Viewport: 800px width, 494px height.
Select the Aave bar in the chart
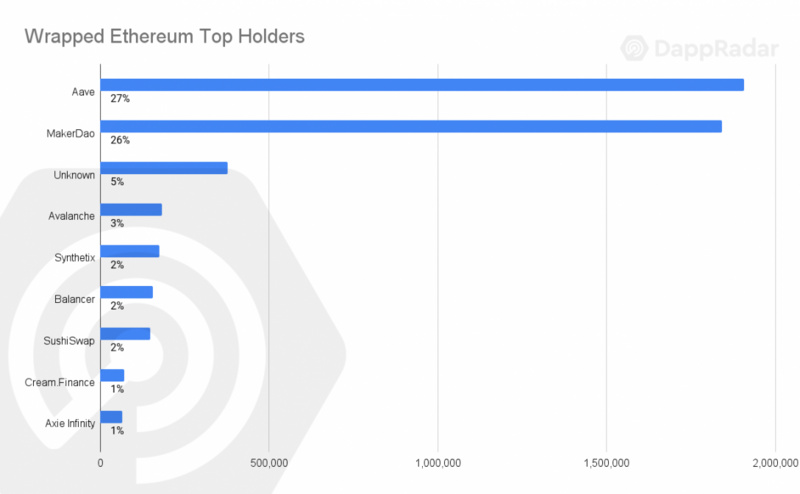[x=422, y=84]
